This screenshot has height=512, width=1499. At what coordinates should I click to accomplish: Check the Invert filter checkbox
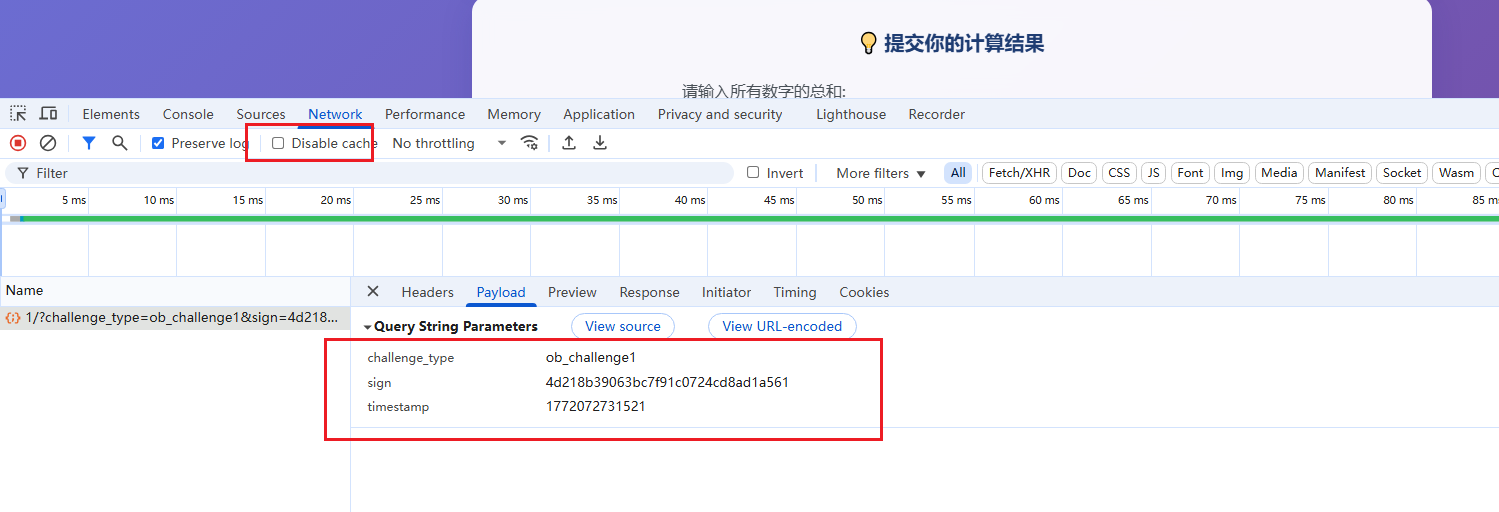point(754,173)
